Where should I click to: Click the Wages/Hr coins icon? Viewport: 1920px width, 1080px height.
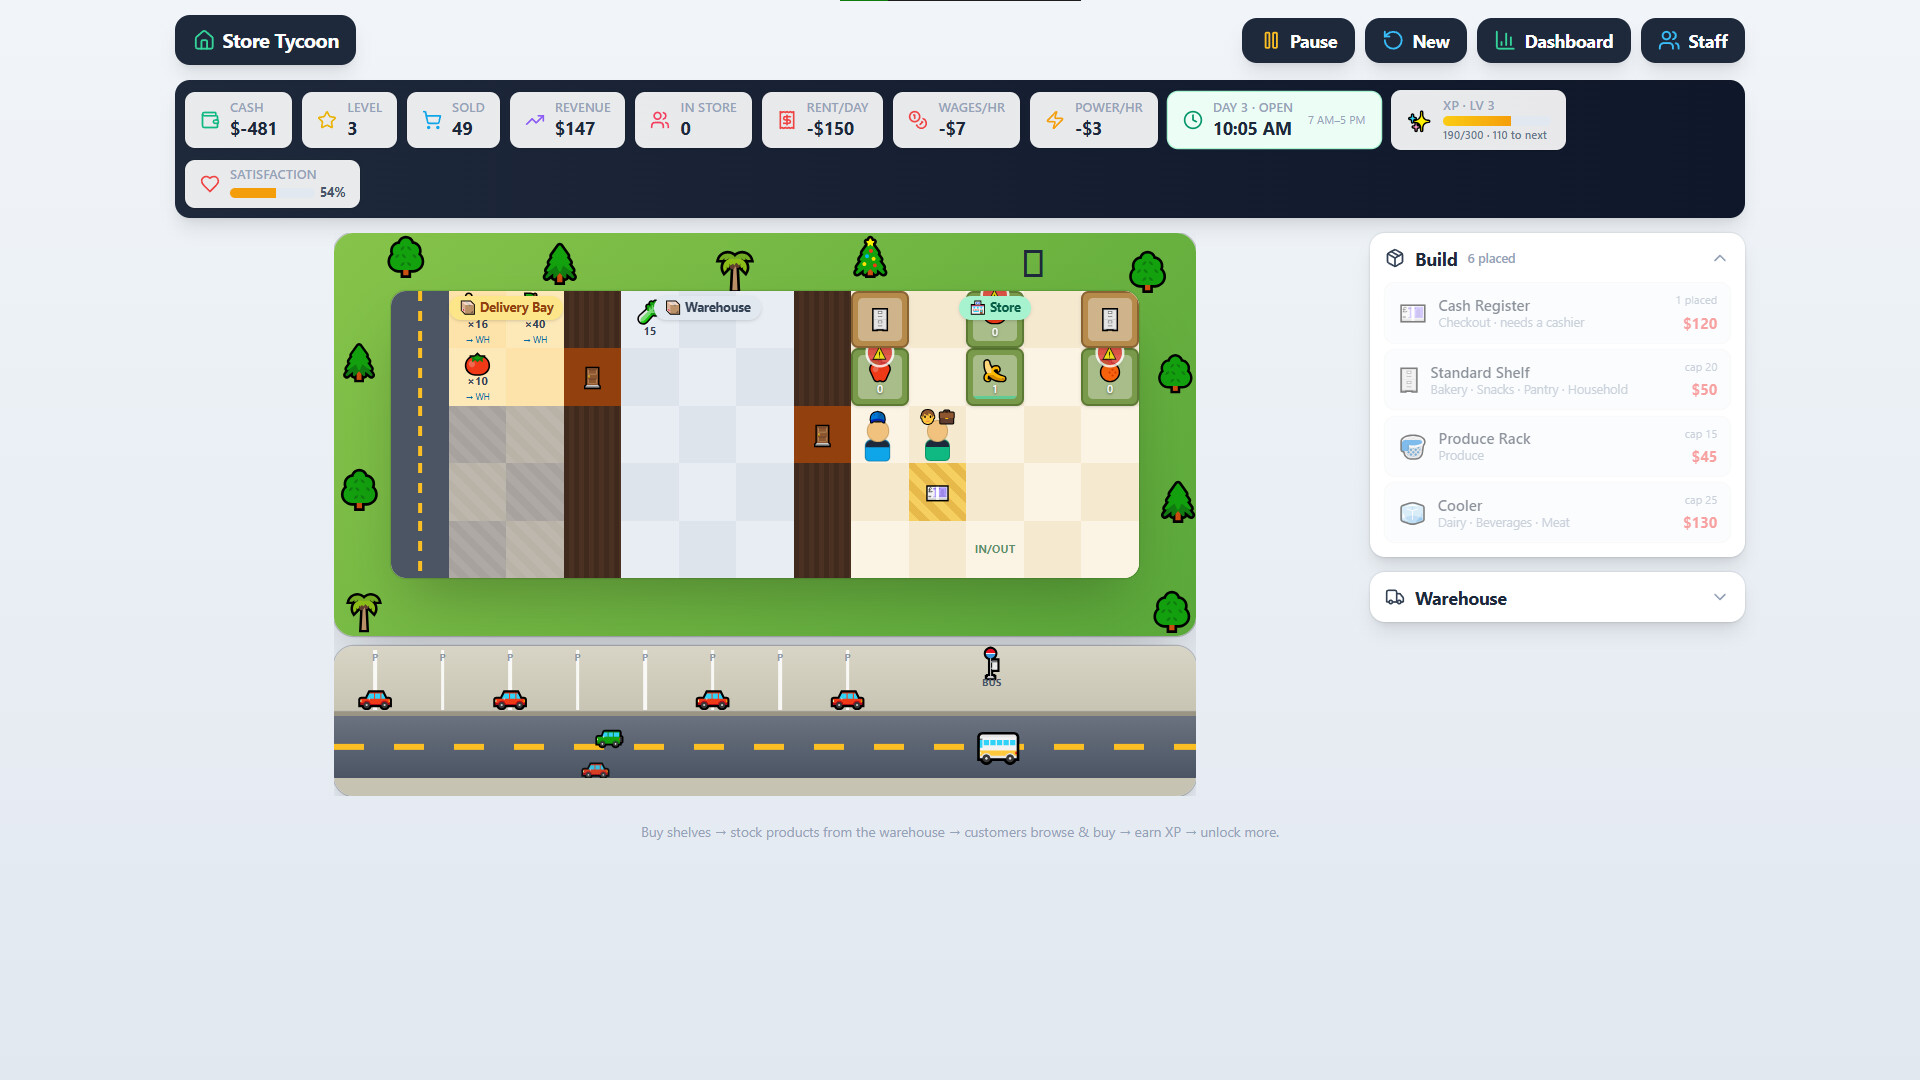click(918, 120)
